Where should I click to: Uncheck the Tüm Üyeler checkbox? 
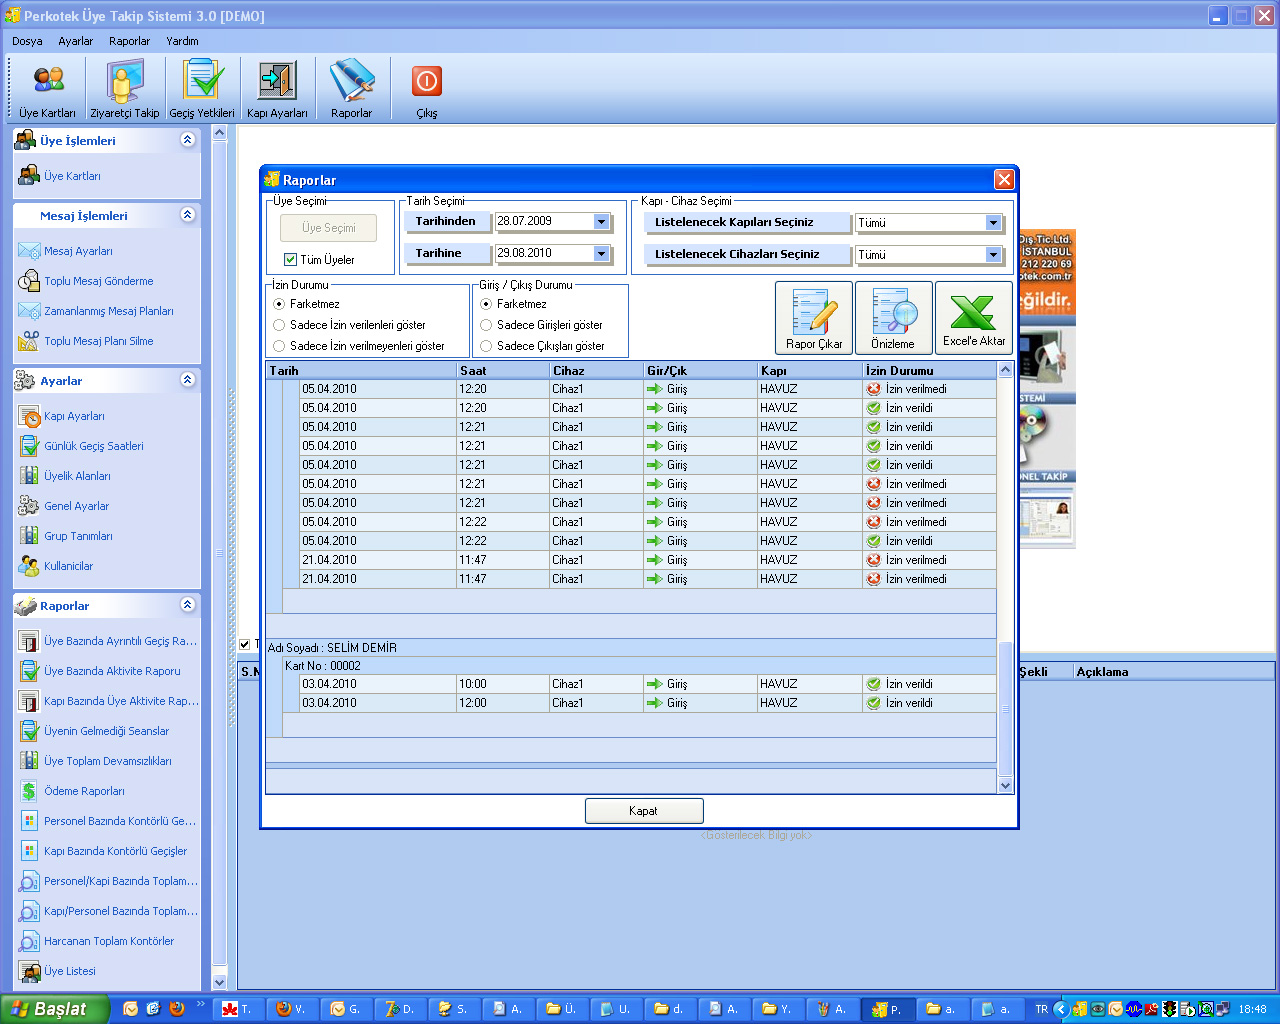[x=291, y=260]
